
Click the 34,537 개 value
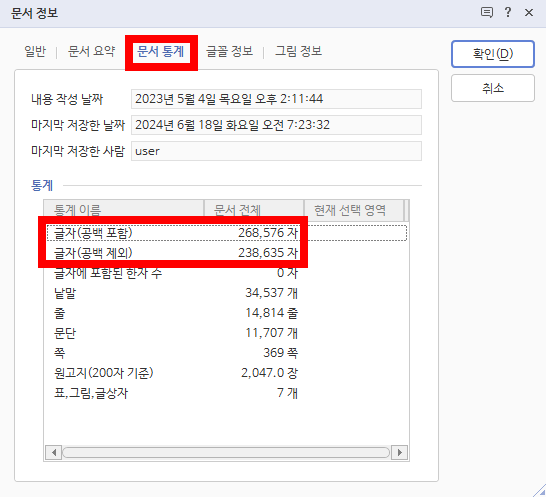coord(271,293)
